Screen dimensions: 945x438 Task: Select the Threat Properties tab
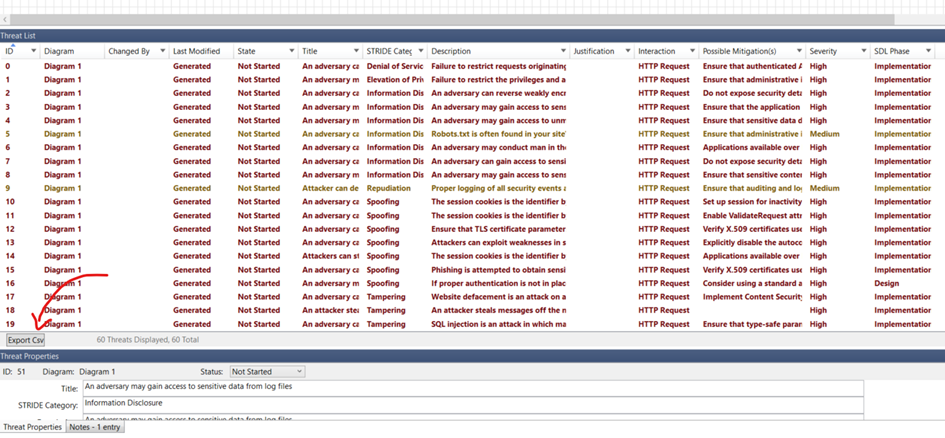tap(32, 428)
